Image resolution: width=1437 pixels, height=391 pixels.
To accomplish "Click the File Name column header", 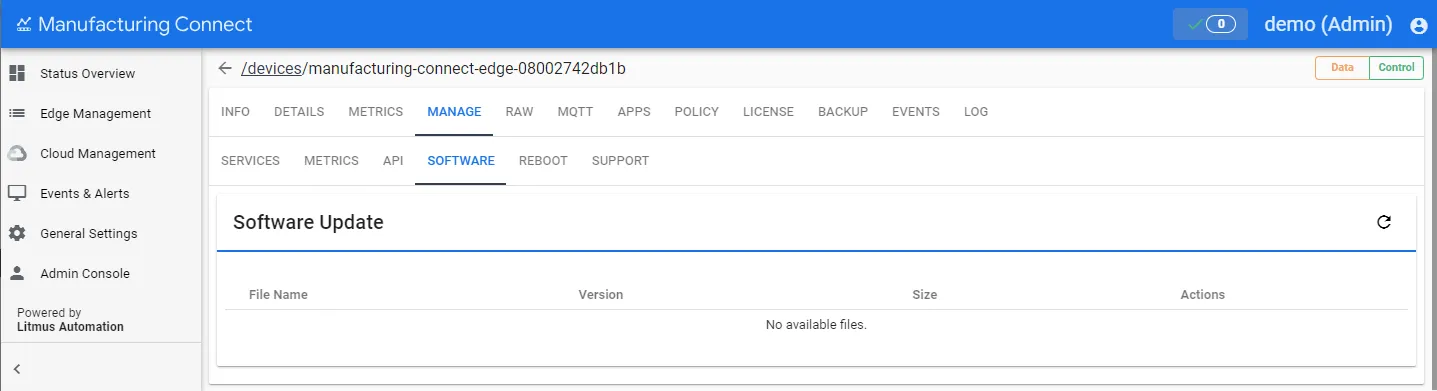I will pos(278,295).
